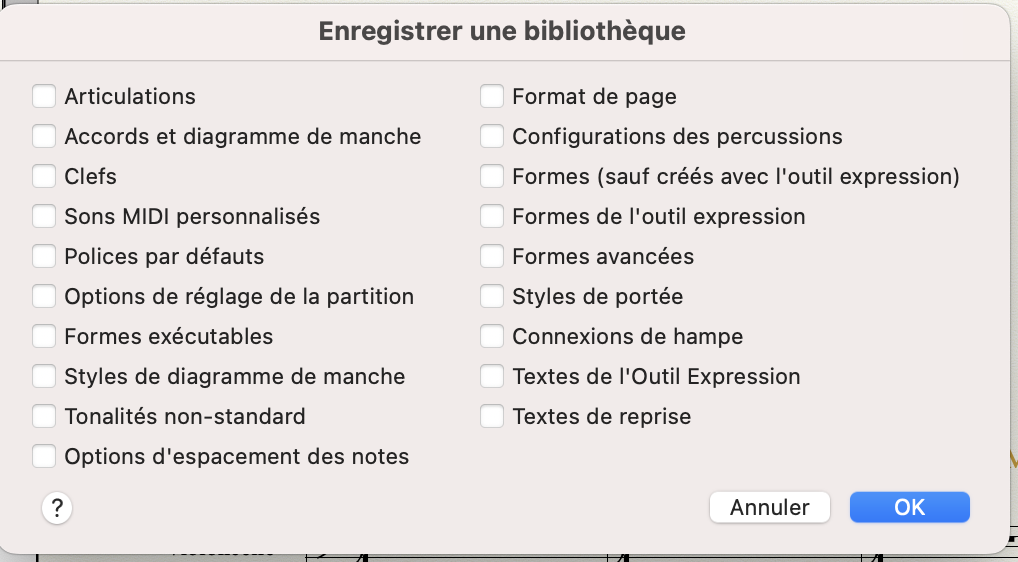Enable Configurations des percussions checkbox
Screen dimensions: 1018x562
coord(492,137)
